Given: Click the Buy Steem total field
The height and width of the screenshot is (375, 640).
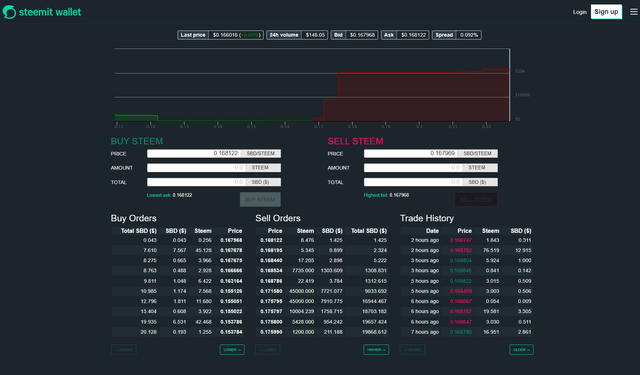Looking at the screenshot, I should point(196,182).
